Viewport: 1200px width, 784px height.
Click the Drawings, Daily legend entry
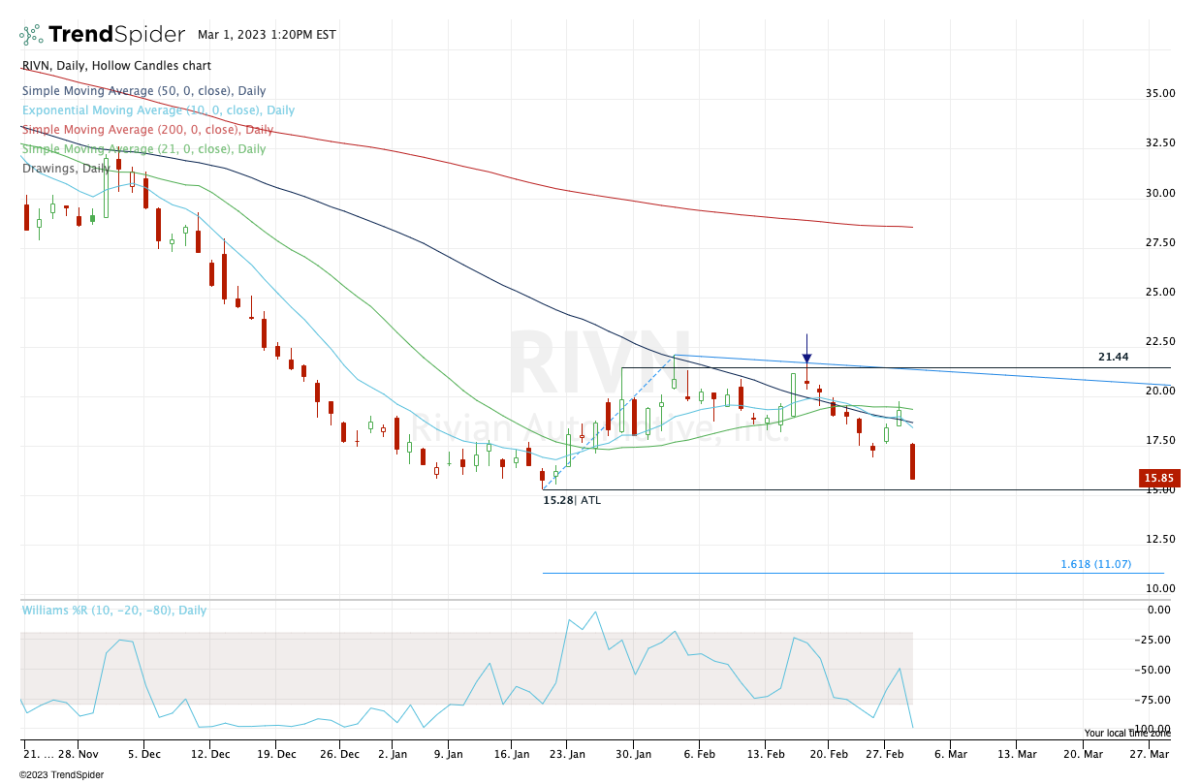(x=68, y=168)
